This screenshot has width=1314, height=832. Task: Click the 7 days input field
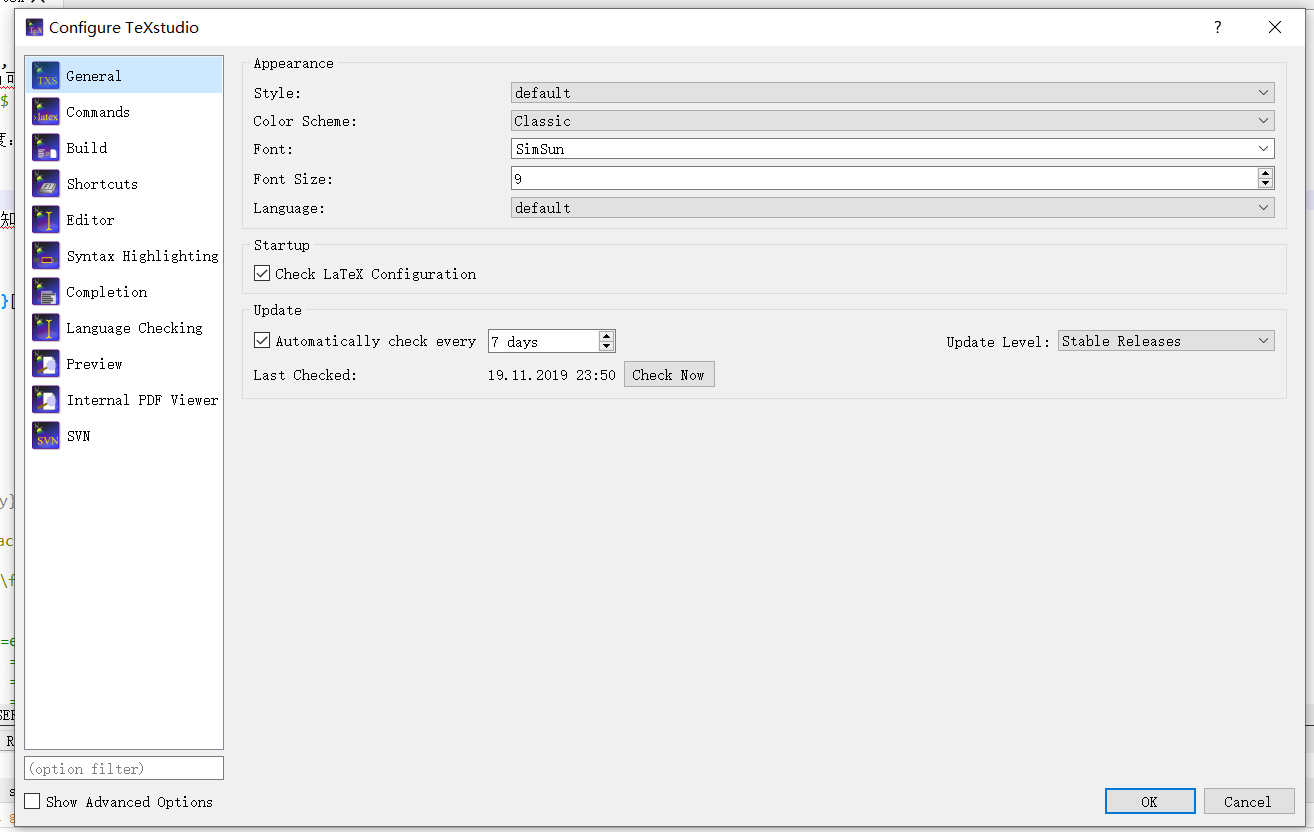(544, 341)
